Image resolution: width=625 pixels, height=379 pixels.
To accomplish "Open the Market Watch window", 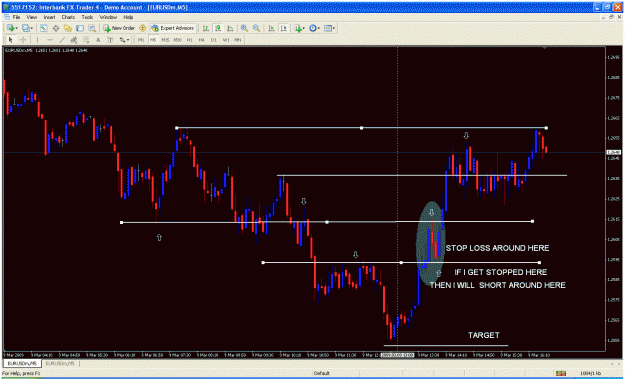I will point(43,28).
